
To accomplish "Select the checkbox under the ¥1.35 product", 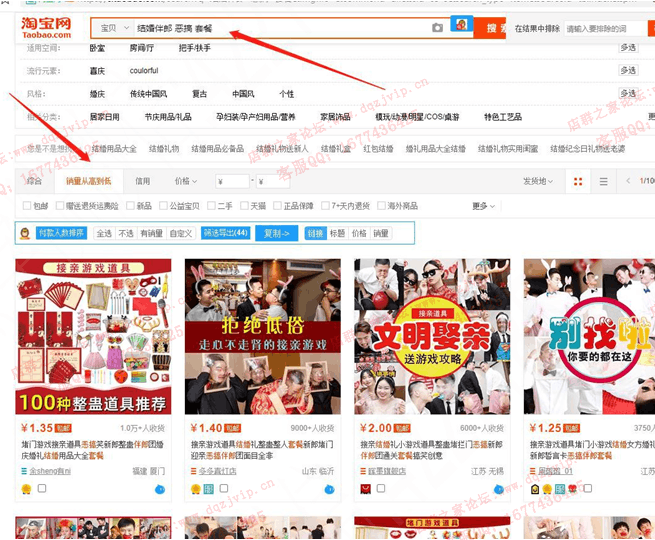I will tap(42, 488).
